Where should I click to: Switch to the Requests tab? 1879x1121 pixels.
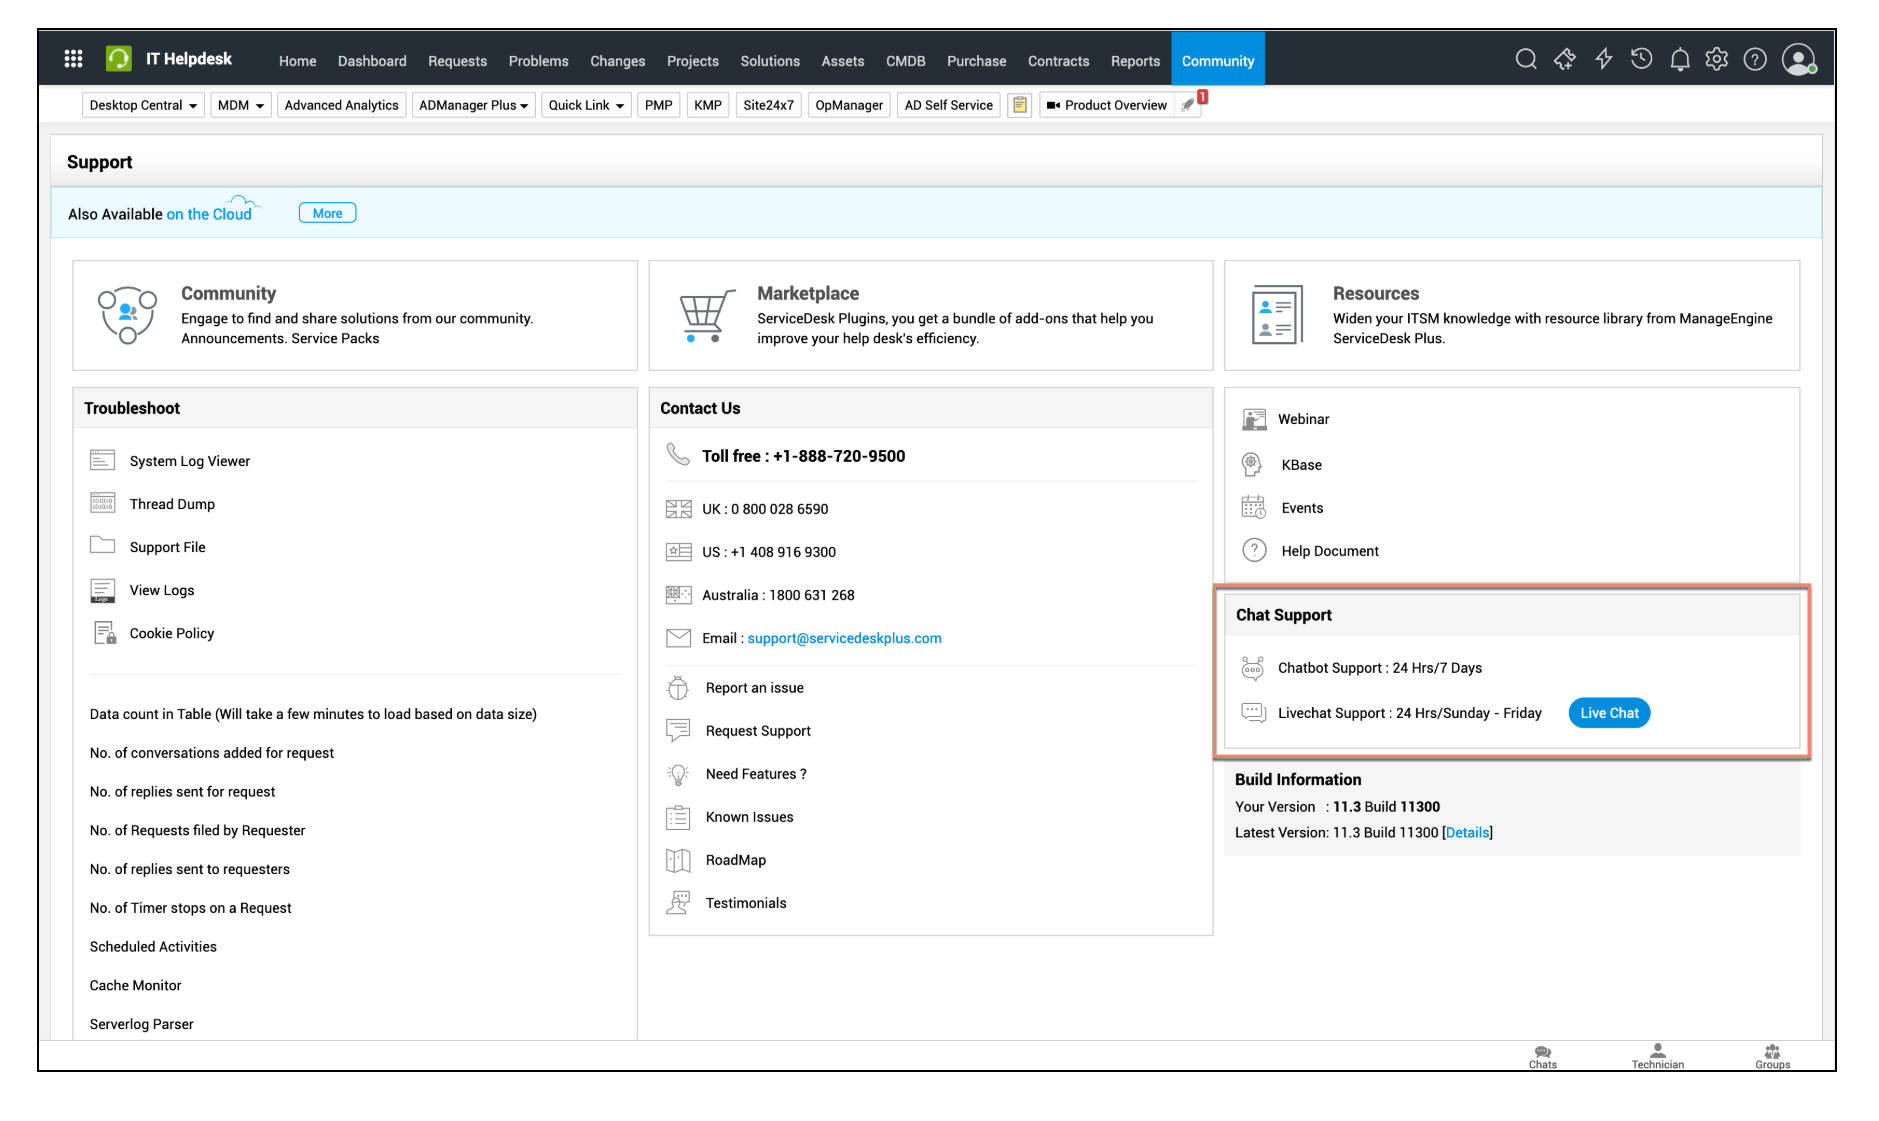click(x=457, y=61)
